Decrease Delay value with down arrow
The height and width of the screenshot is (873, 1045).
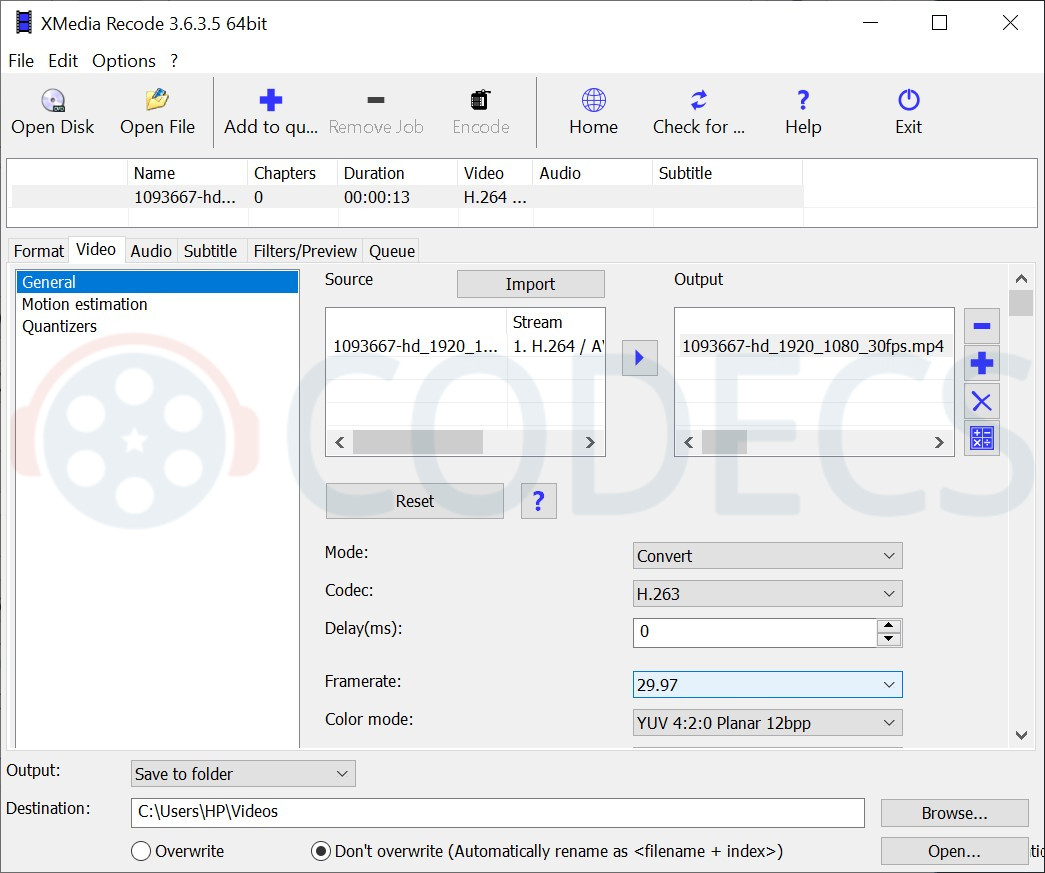coord(888,639)
